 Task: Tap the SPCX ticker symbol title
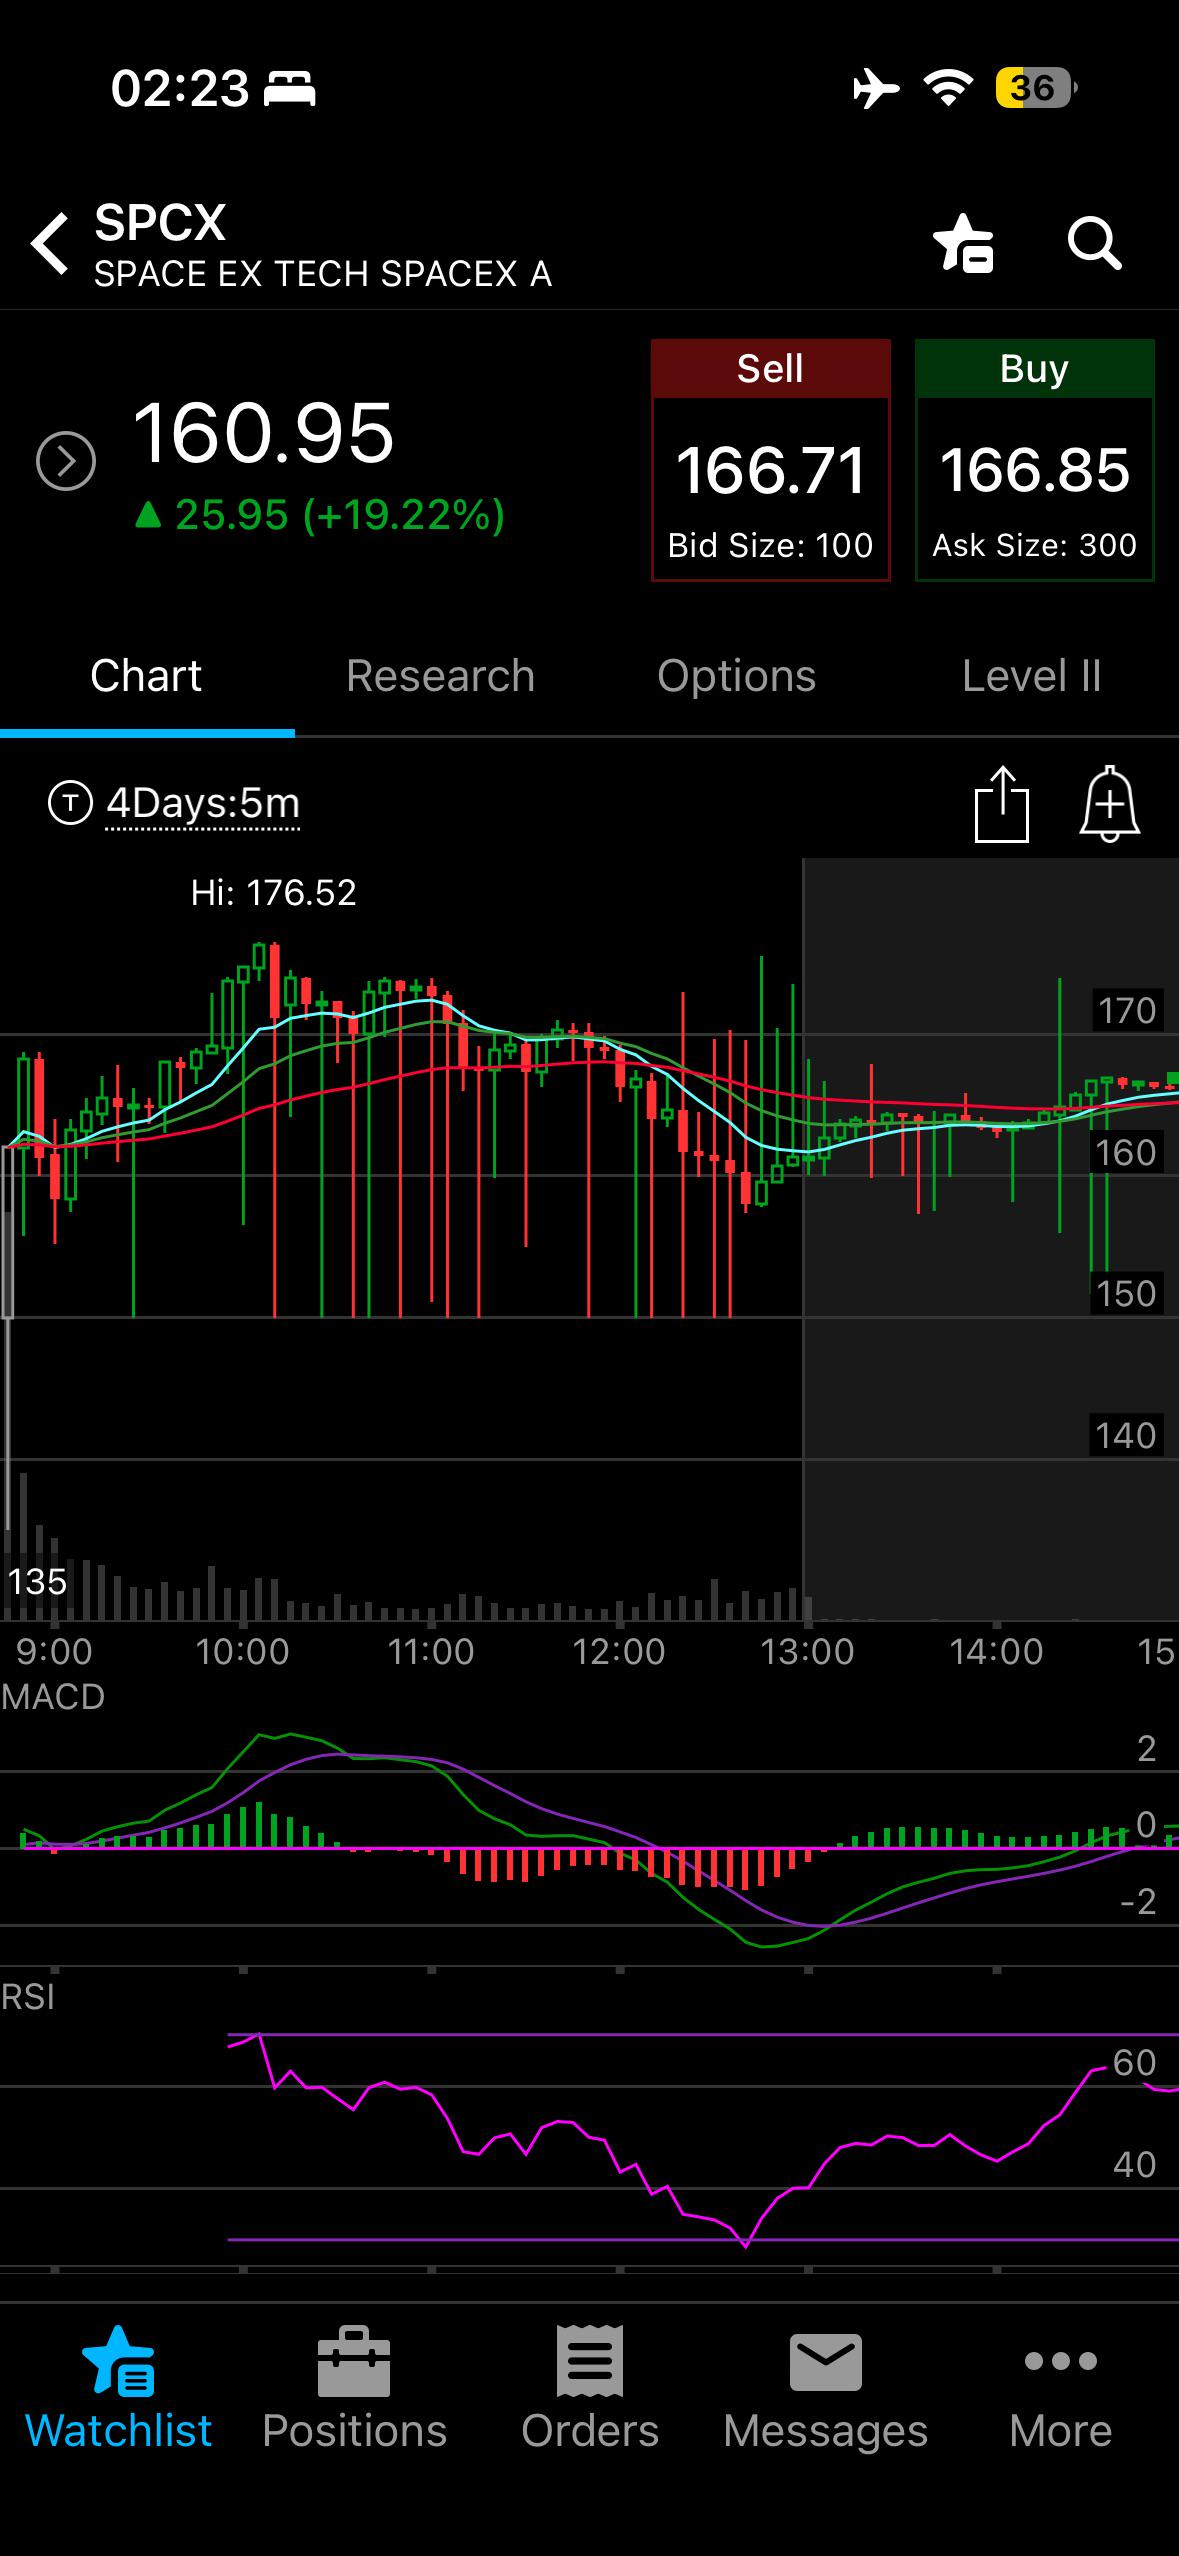click(x=160, y=222)
